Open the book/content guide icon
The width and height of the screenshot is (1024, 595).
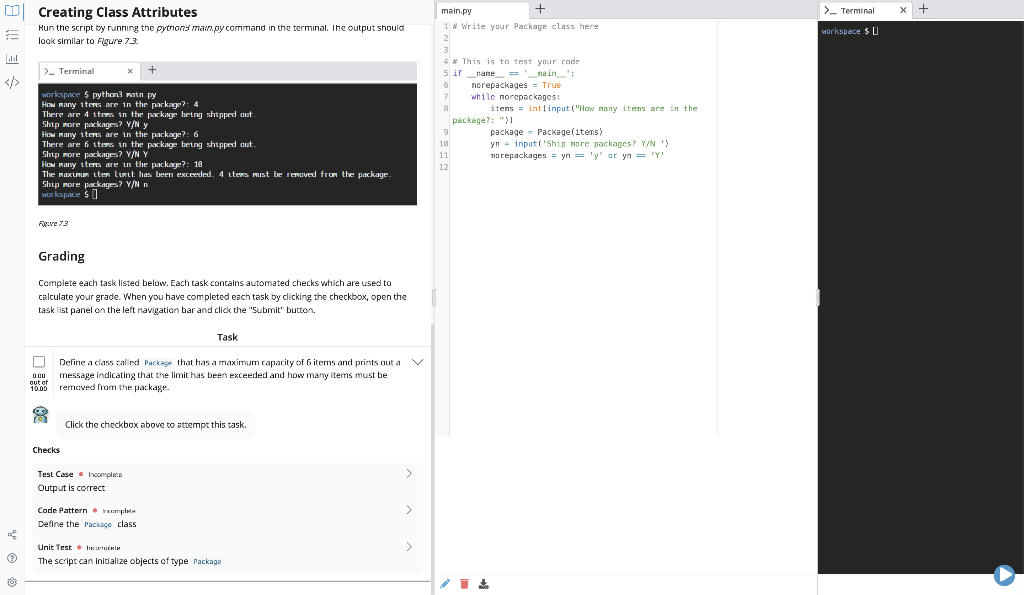[10, 10]
